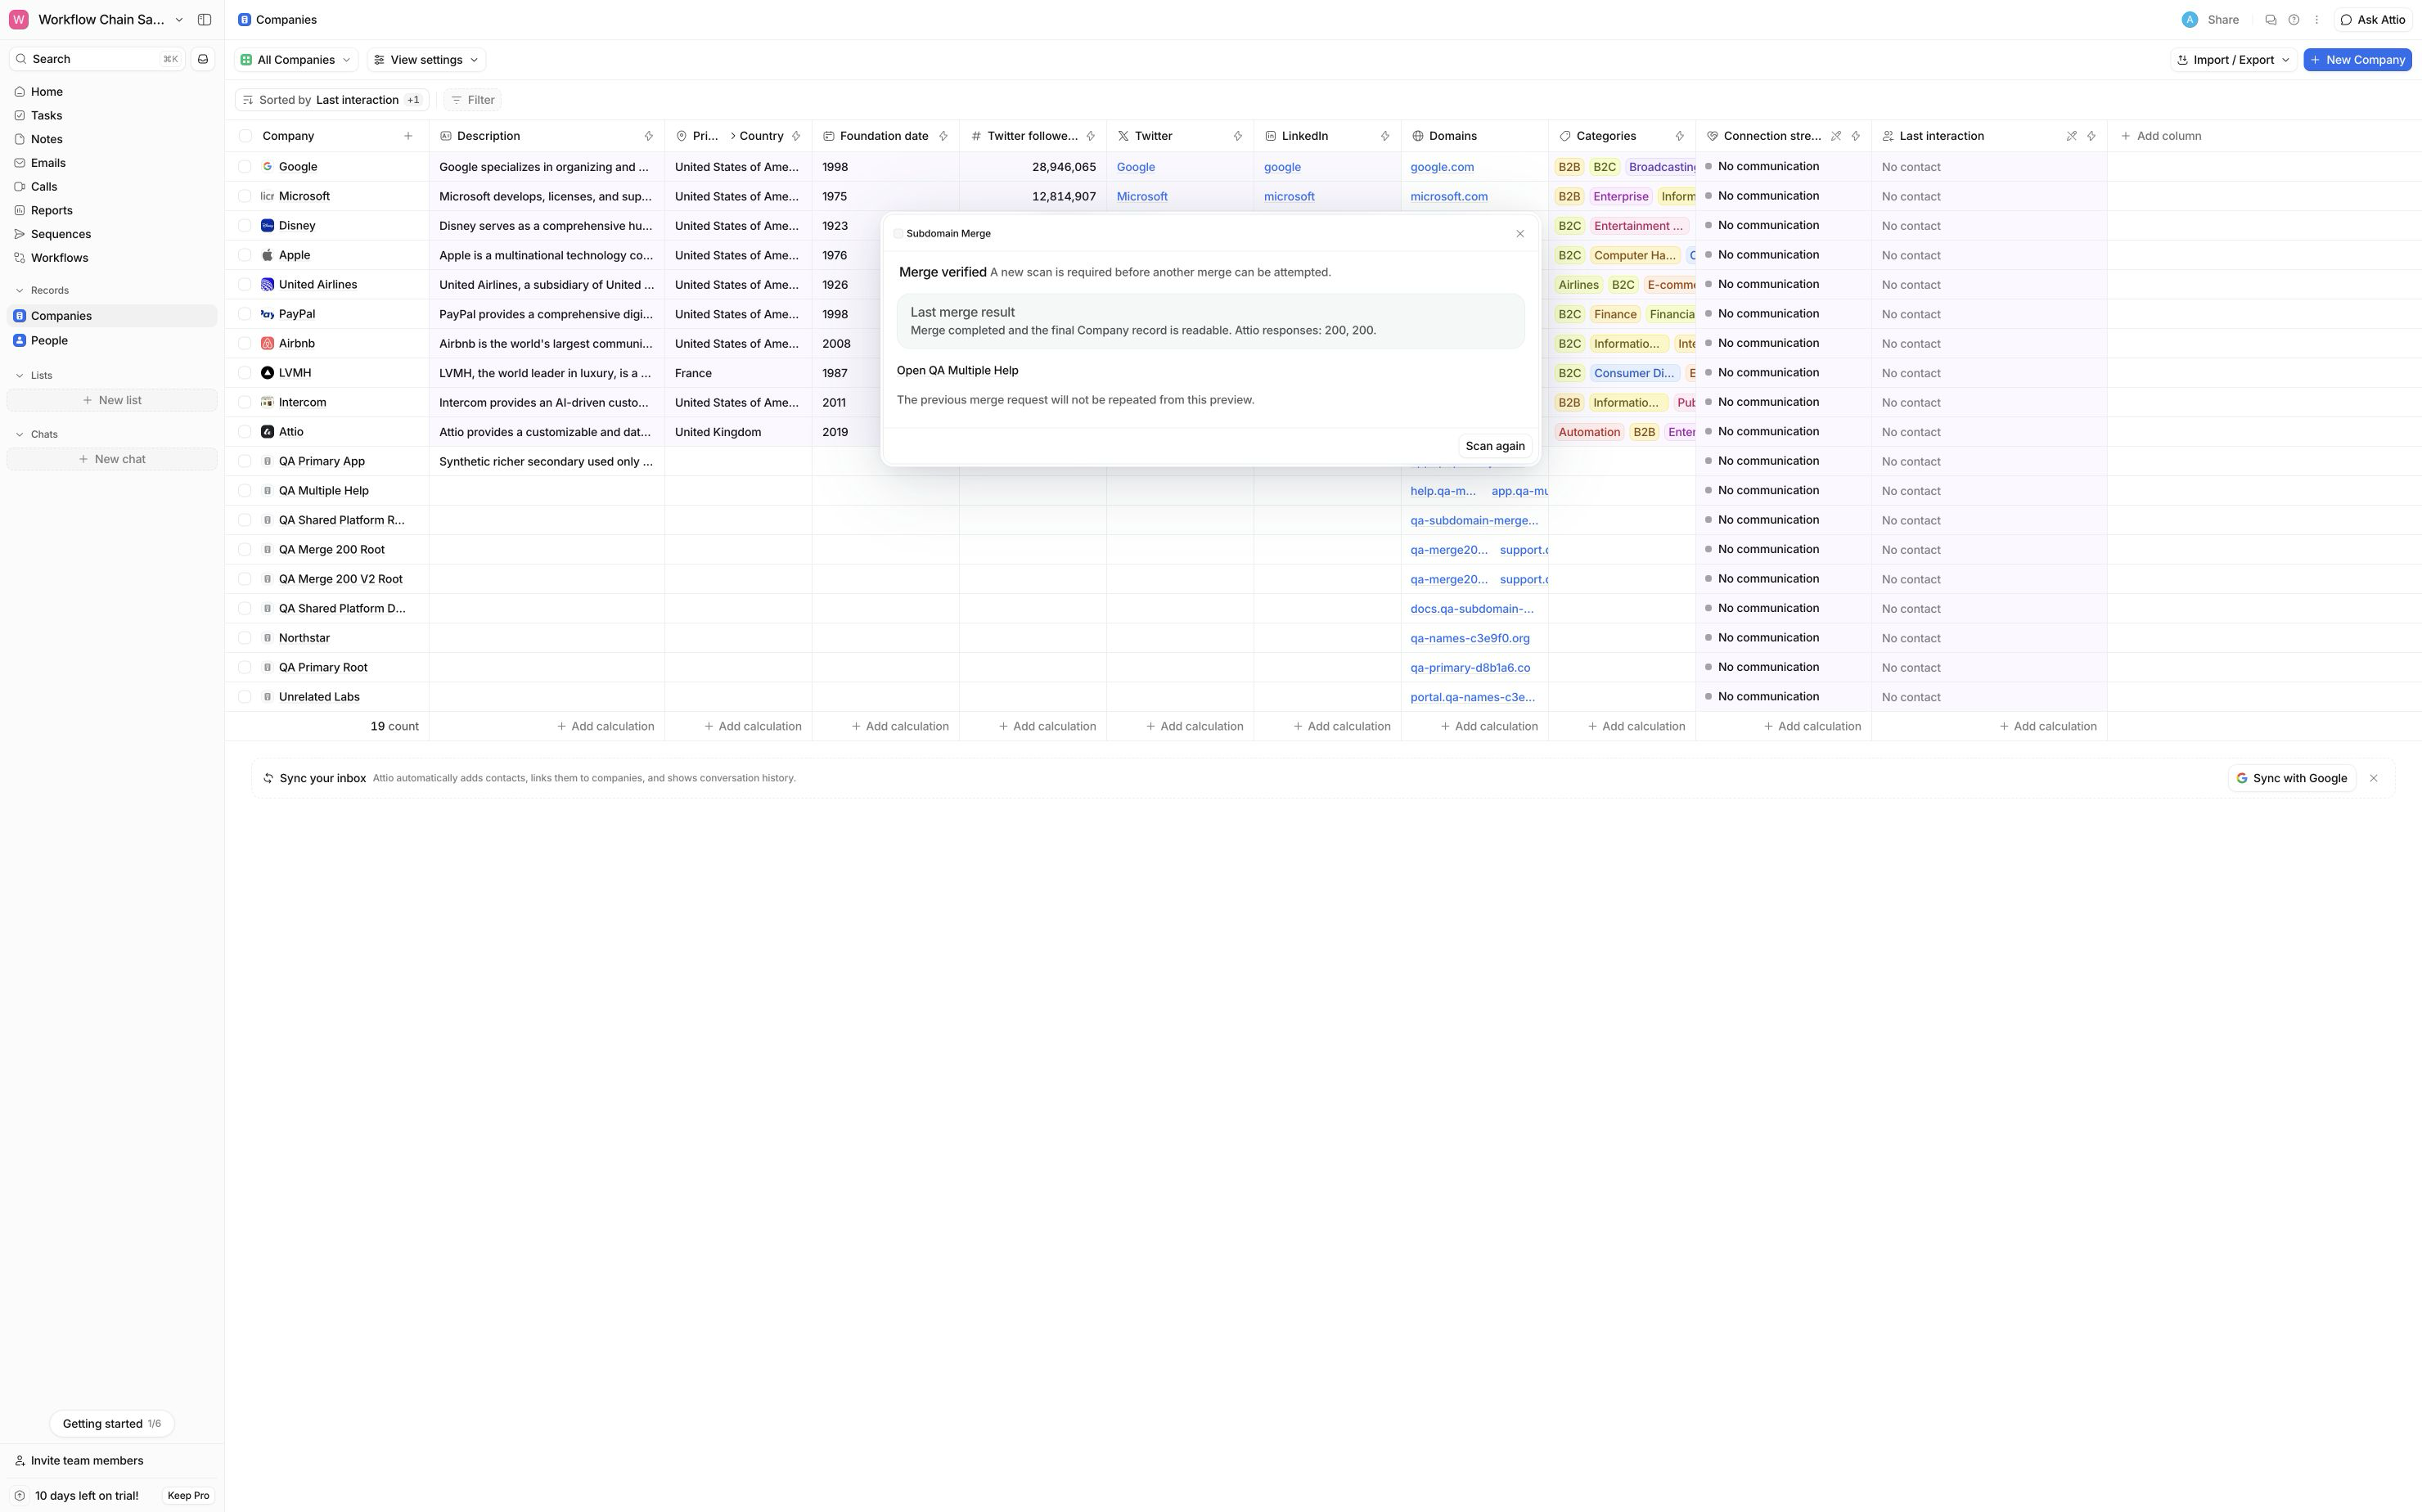Image resolution: width=2422 pixels, height=1512 pixels.
Task: Check the PayPal row checkbox
Action: tap(245, 314)
